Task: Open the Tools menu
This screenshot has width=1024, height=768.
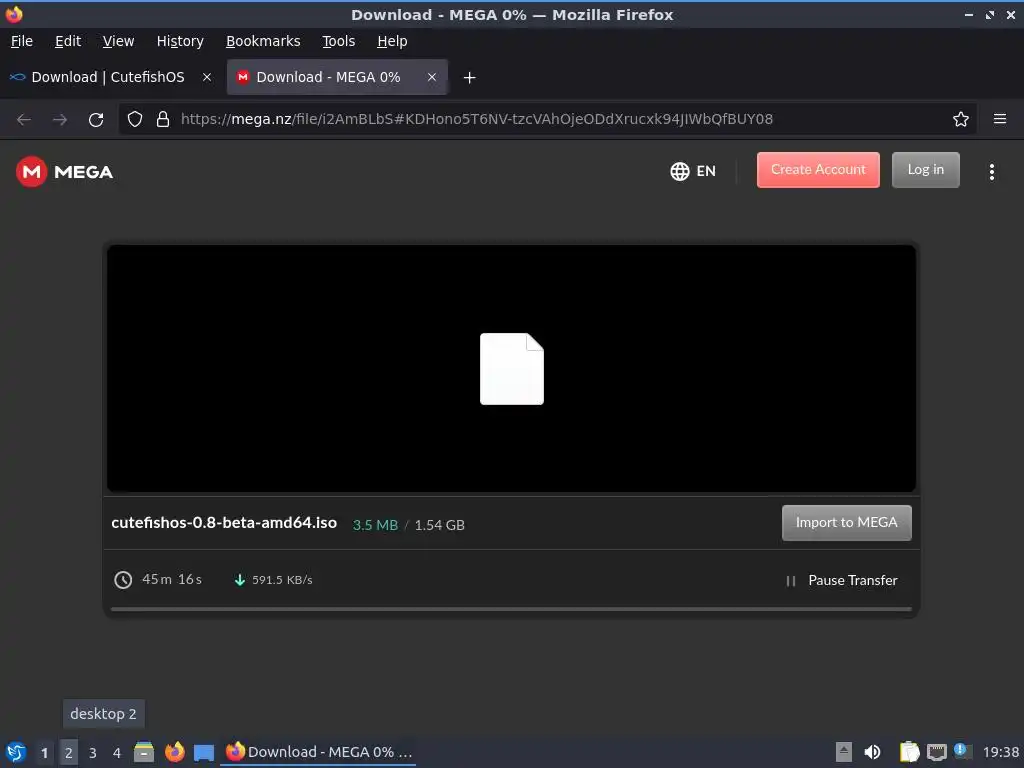Action: click(x=338, y=41)
